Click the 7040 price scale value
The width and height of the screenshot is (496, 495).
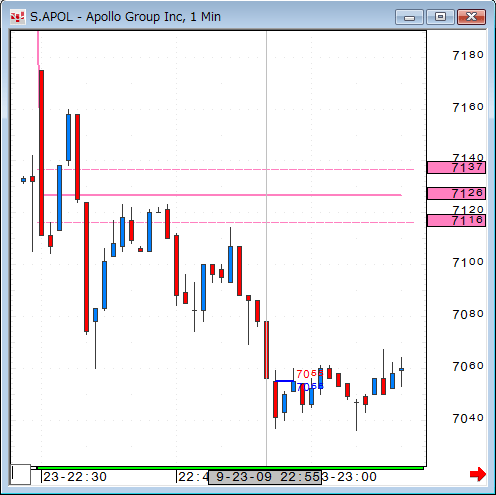tap(468, 418)
